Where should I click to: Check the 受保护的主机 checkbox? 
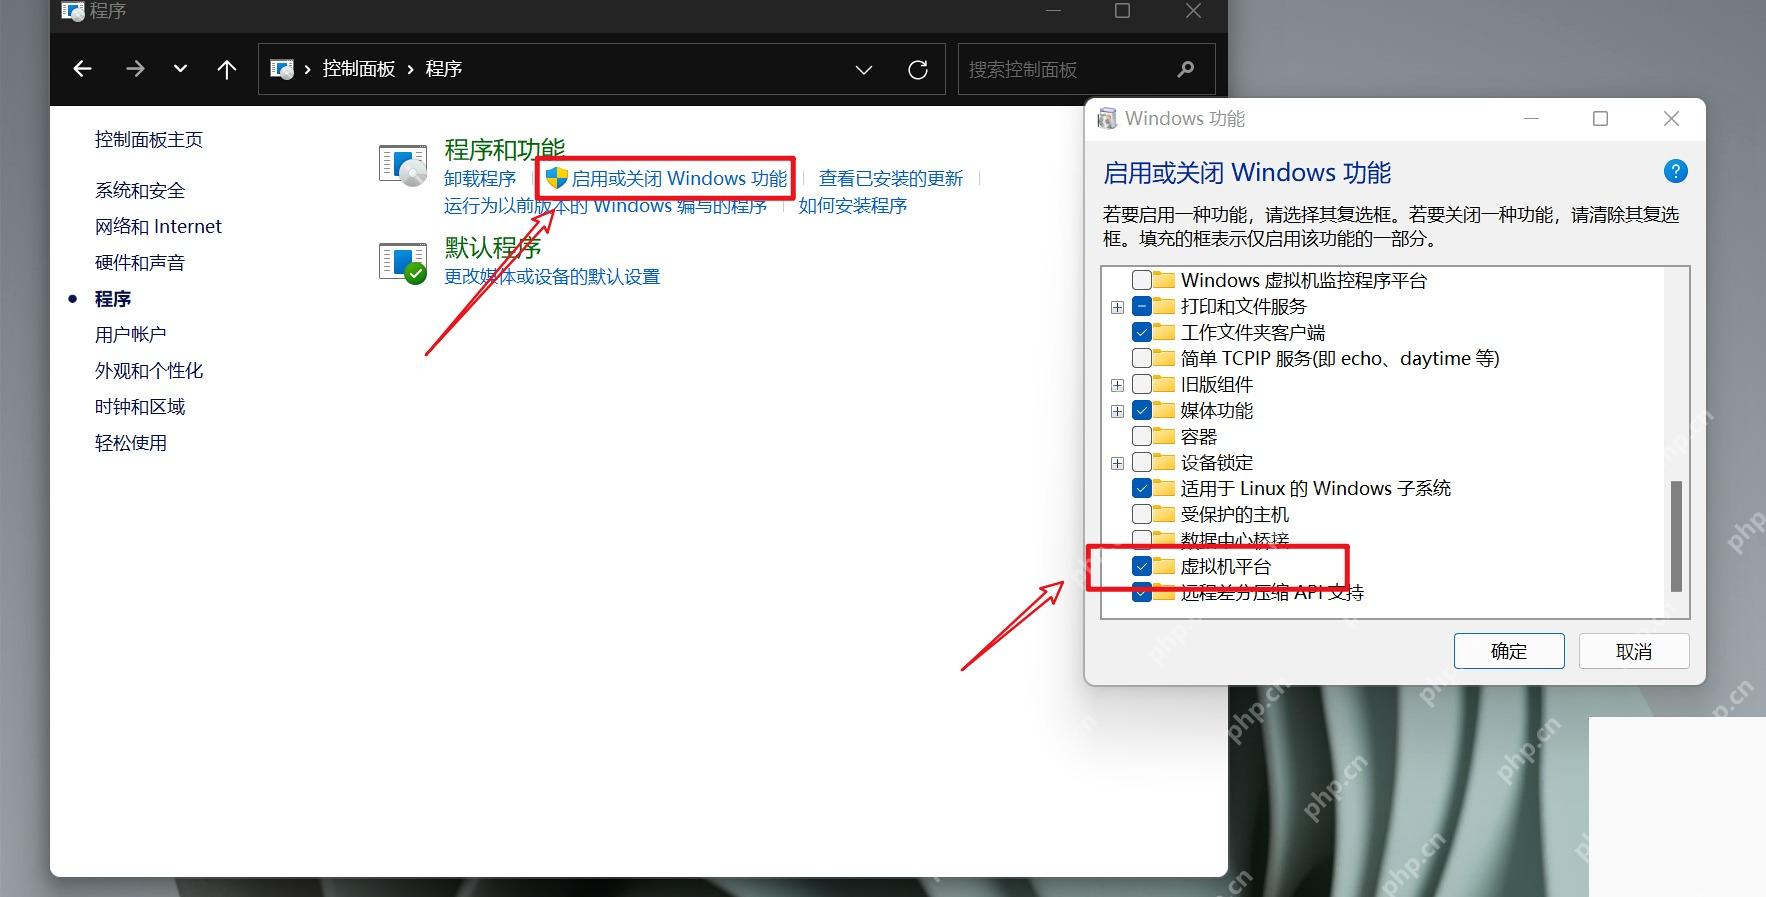pyautogui.click(x=1141, y=514)
